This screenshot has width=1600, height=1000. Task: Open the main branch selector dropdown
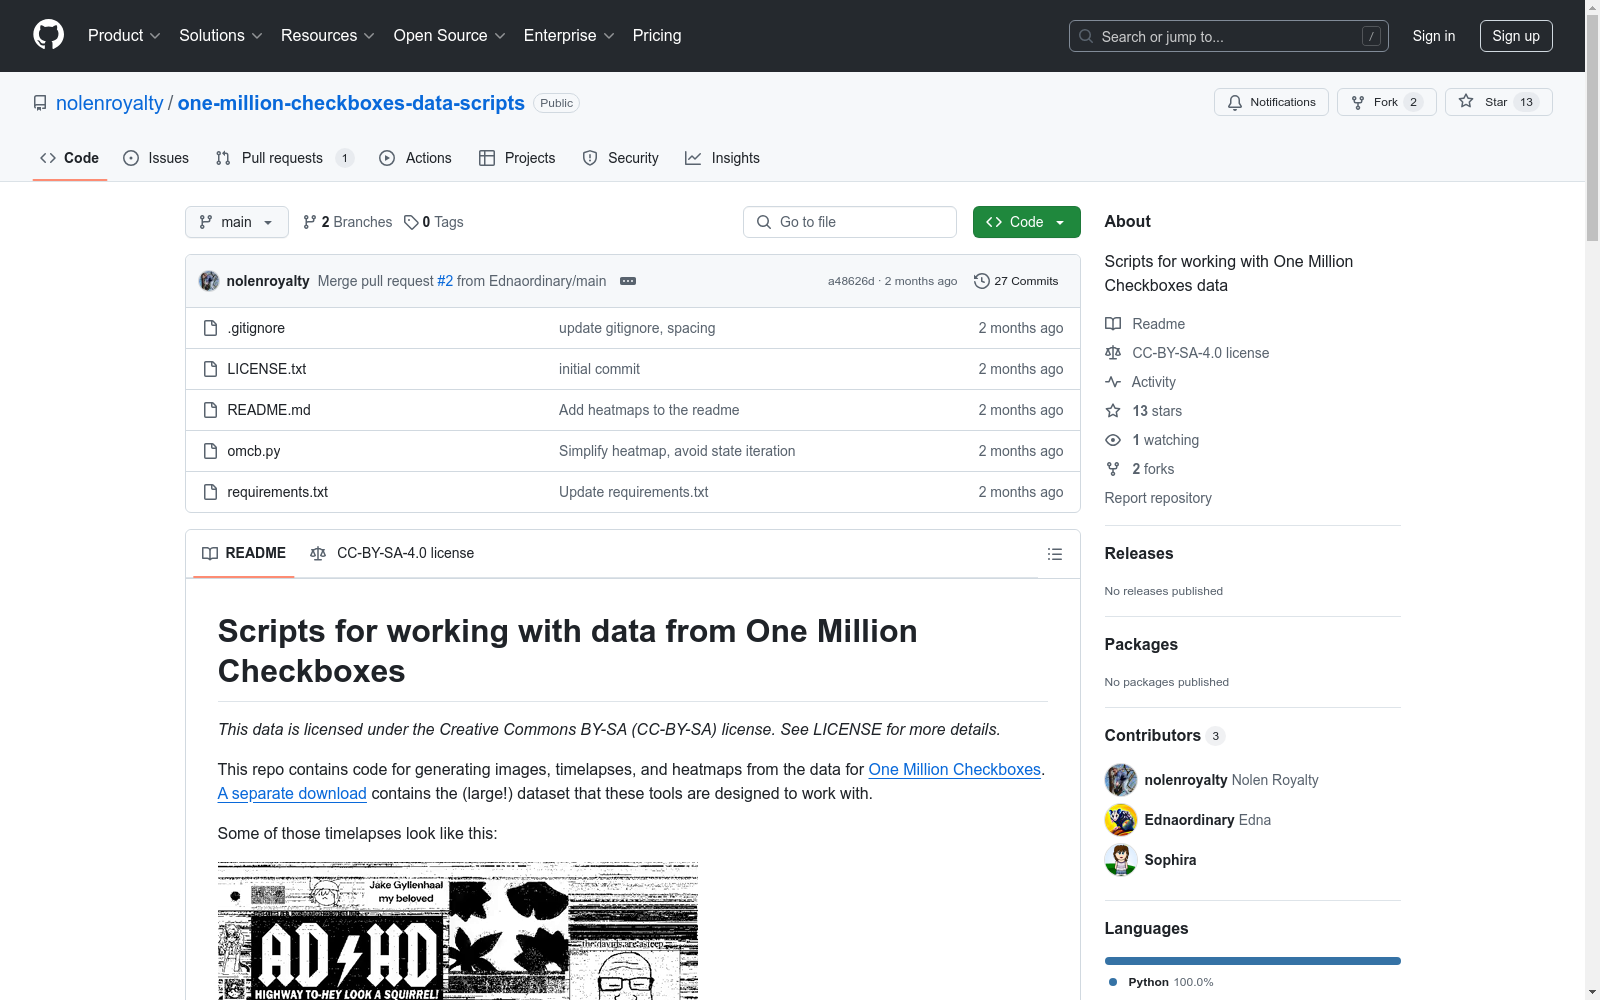click(236, 221)
